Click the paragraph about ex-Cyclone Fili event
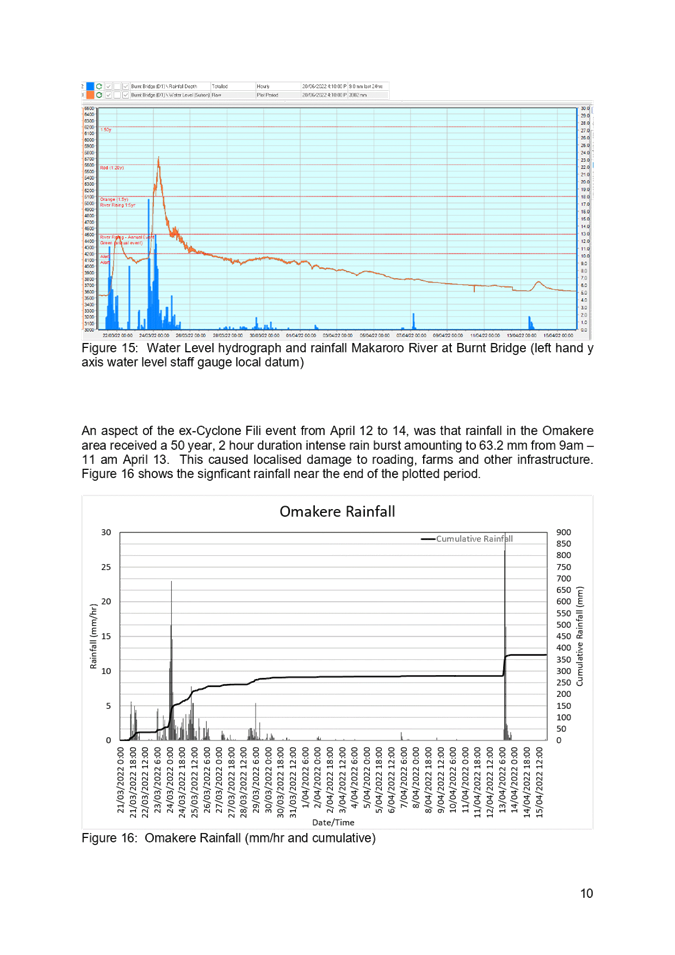 point(338,453)
